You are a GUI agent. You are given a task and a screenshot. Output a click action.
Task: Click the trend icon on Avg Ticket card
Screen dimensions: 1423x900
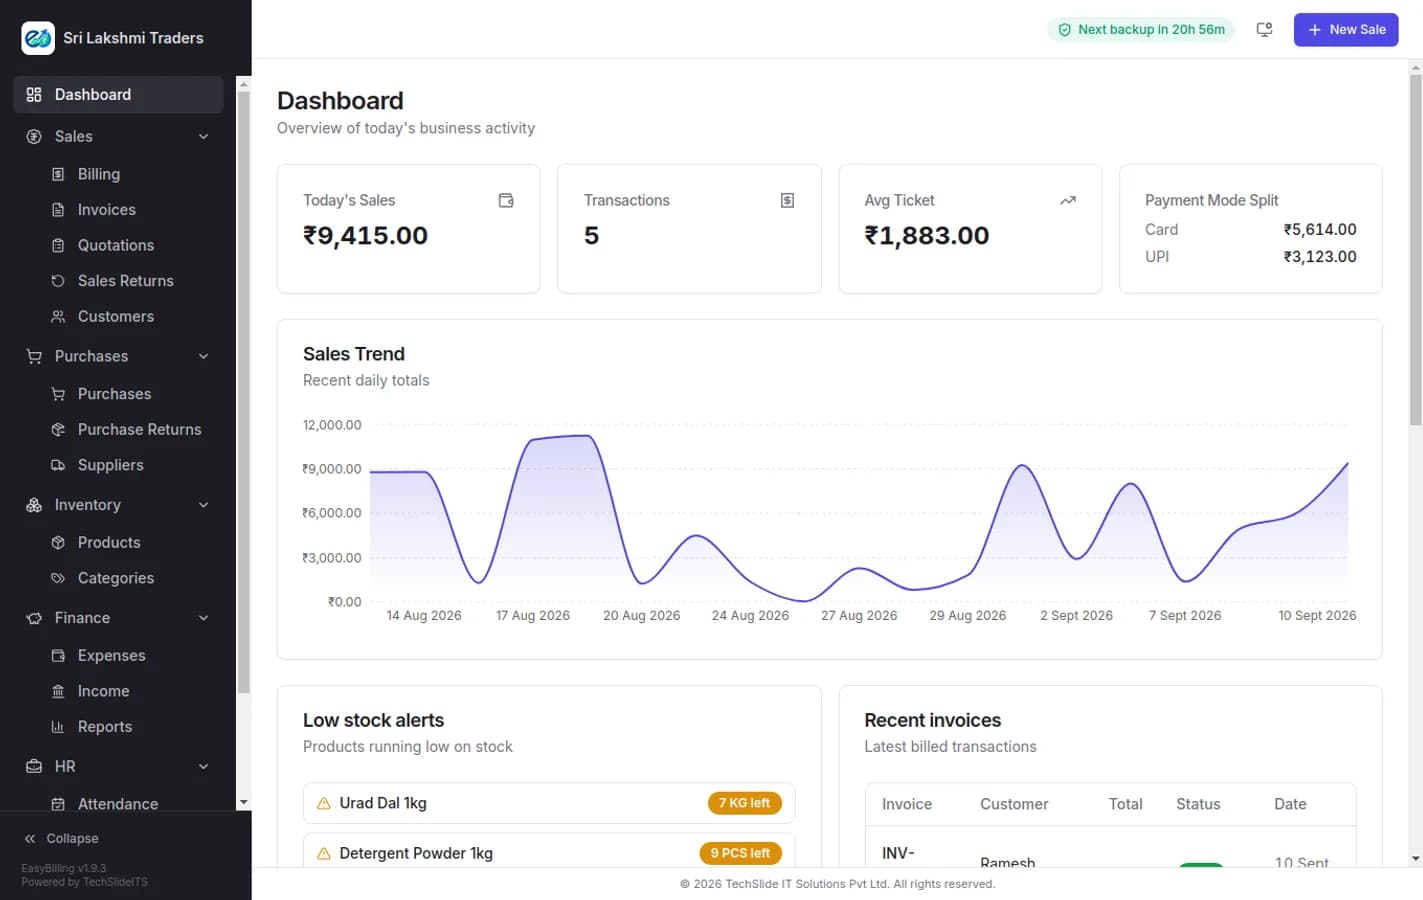[x=1068, y=200]
